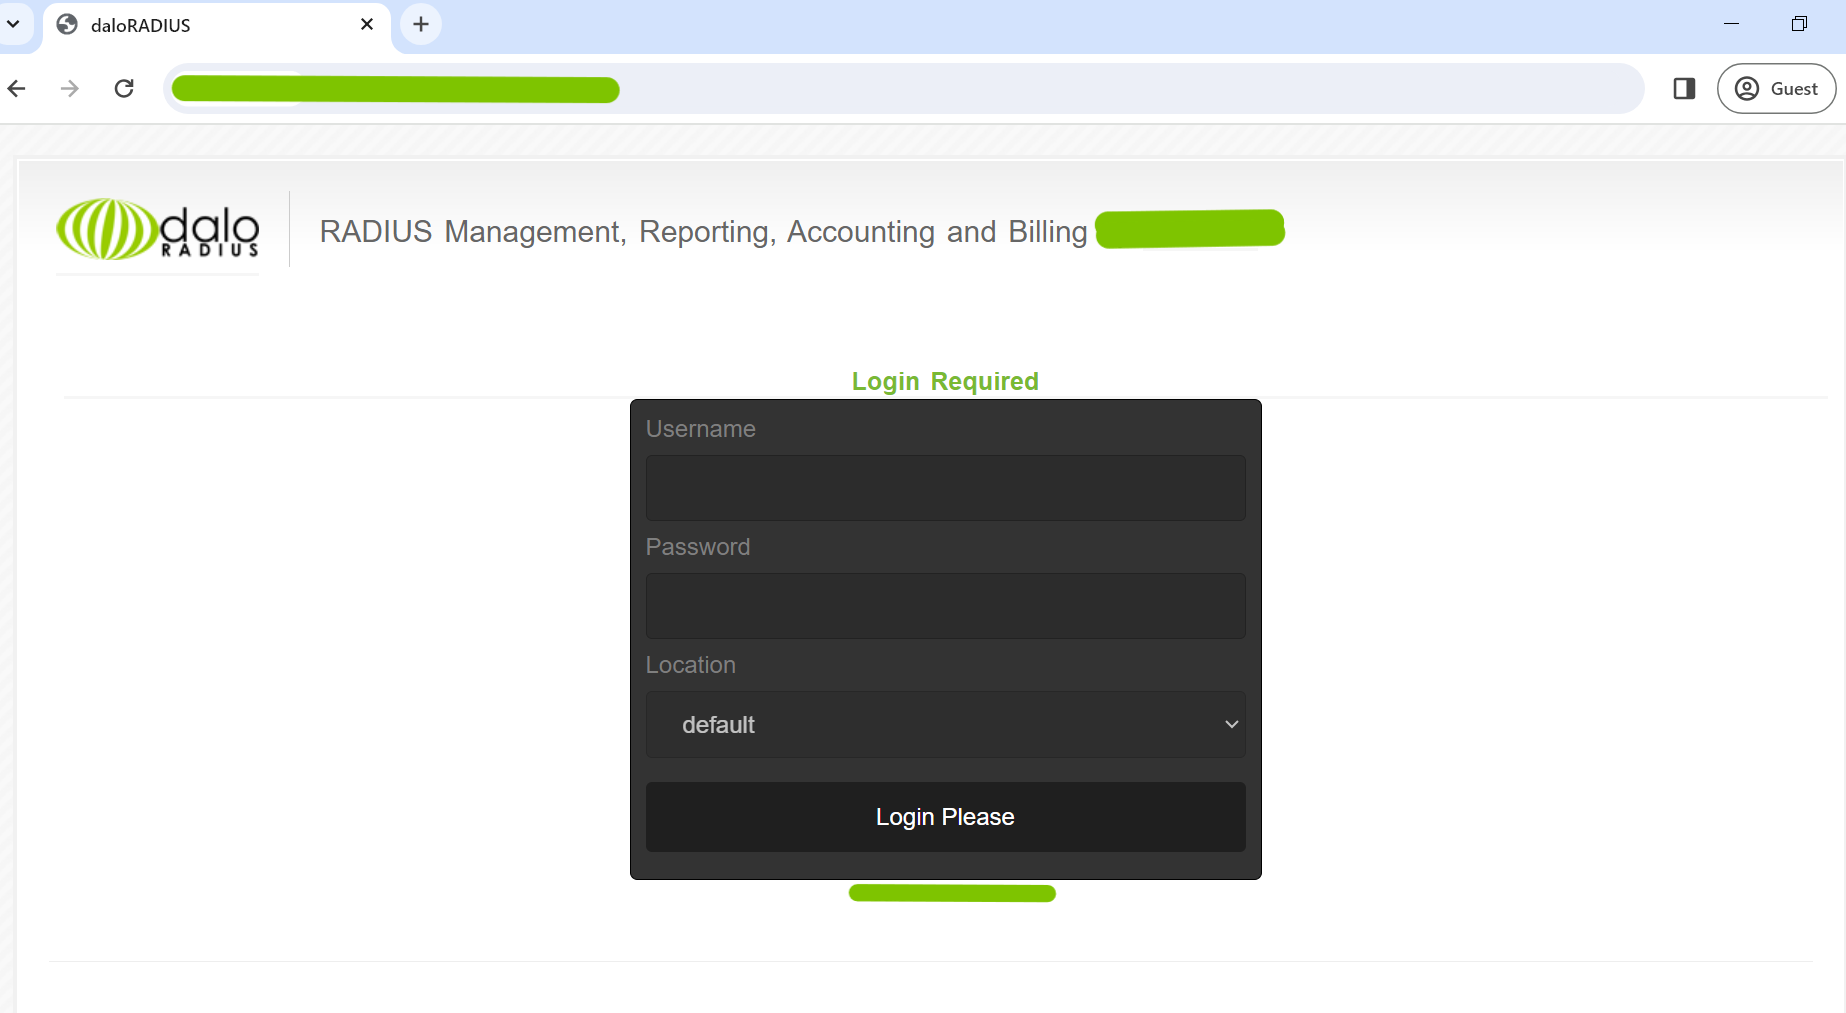The height and width of the screenshot is (1013, 1846).
Task: Reload the daloRADIUS page
Action: (x=124, y=89)
